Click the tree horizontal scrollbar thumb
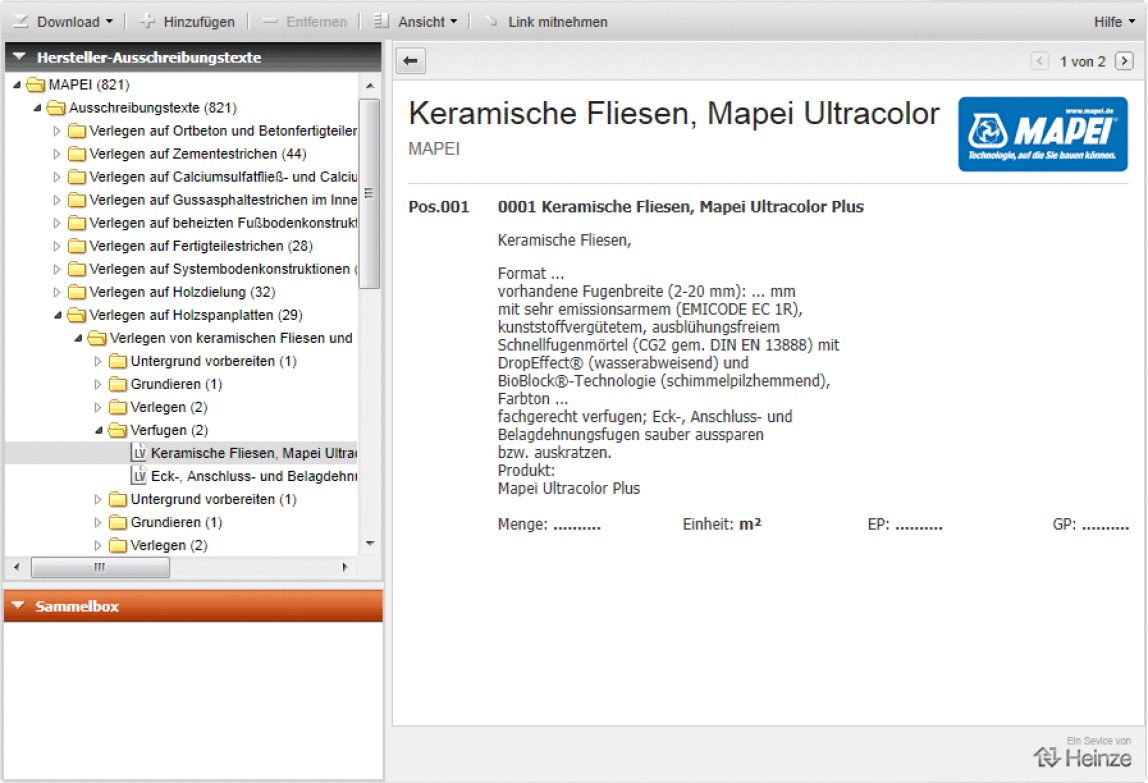Screen dimensions: 1148x783 pyautogui.click(x=100, y=567)
